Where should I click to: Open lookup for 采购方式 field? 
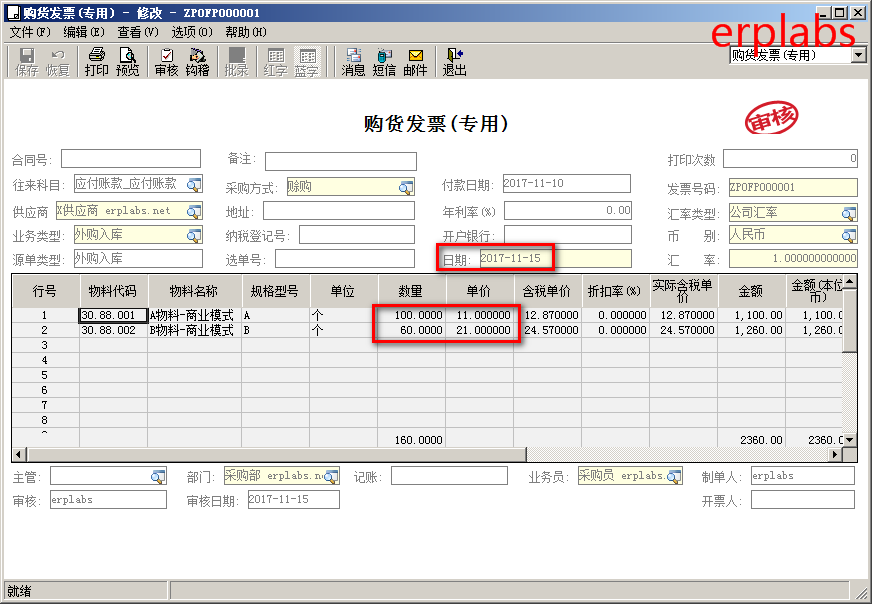tap(407, 187)
